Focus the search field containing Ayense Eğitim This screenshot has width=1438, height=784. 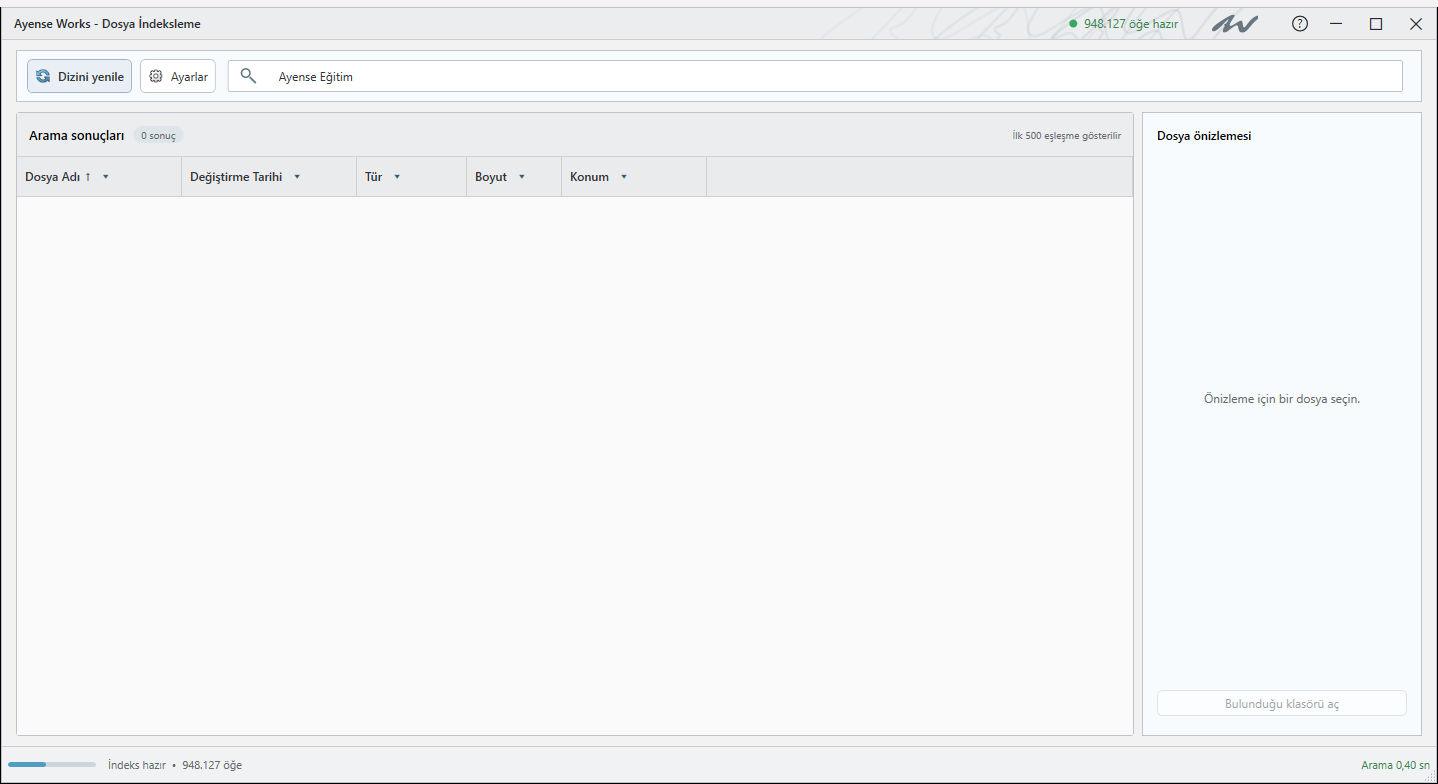tap(815, 76)
